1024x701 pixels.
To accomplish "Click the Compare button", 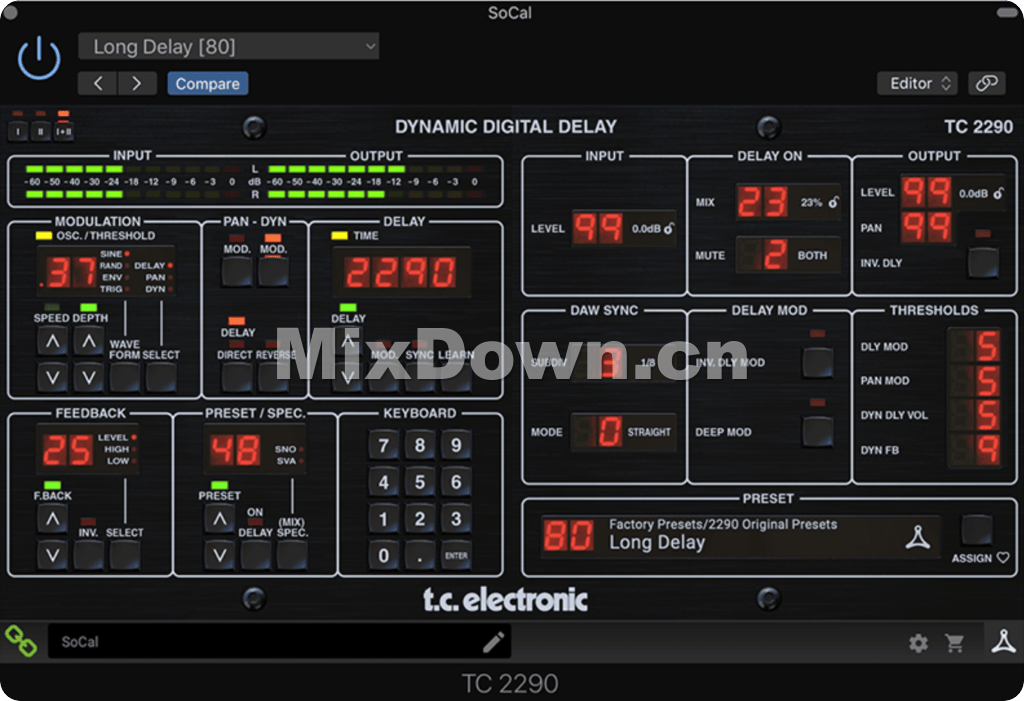I will (x=208, y=84).
